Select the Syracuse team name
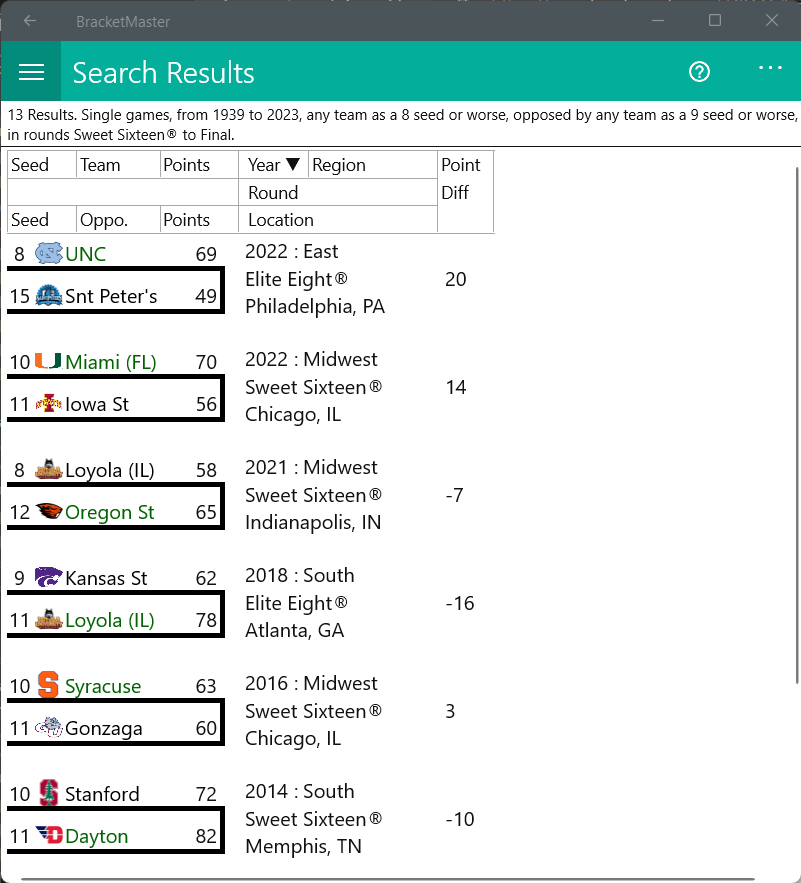 coord(103,686)
